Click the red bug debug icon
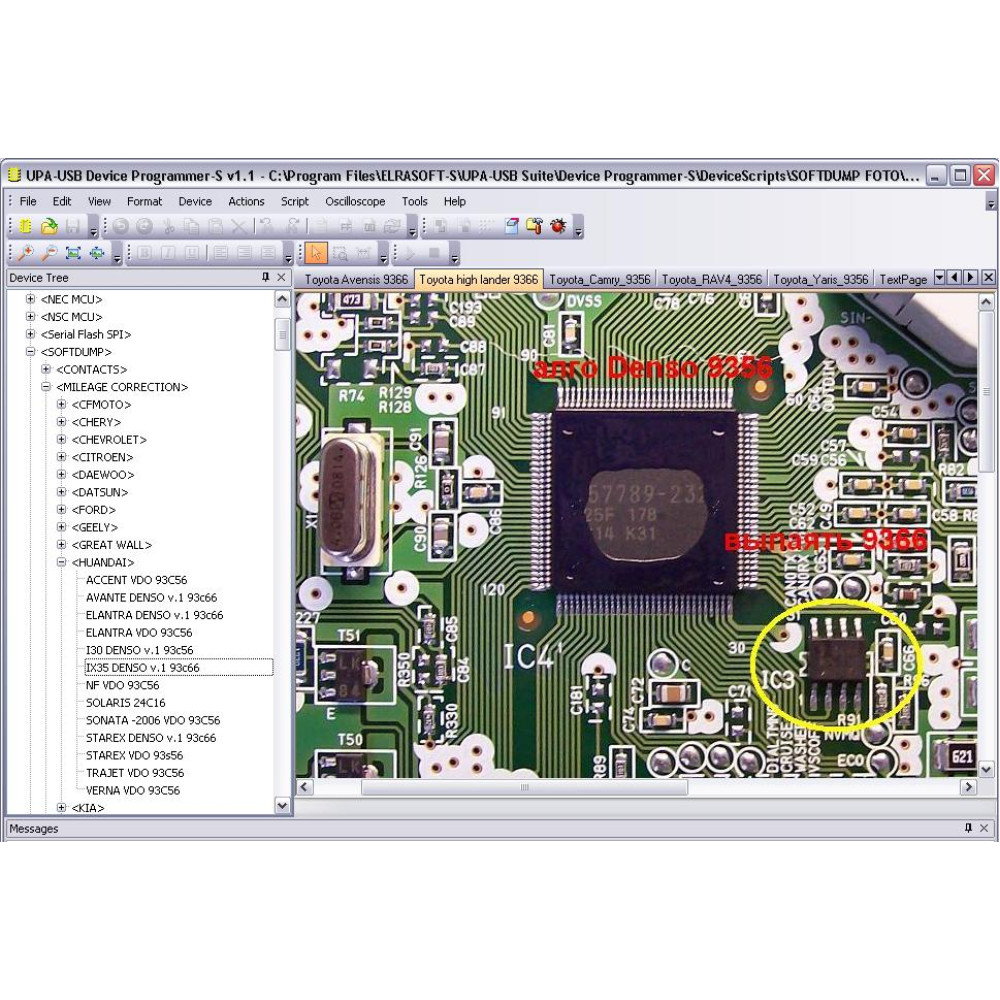The image size is (1000, 1000). 559,226
